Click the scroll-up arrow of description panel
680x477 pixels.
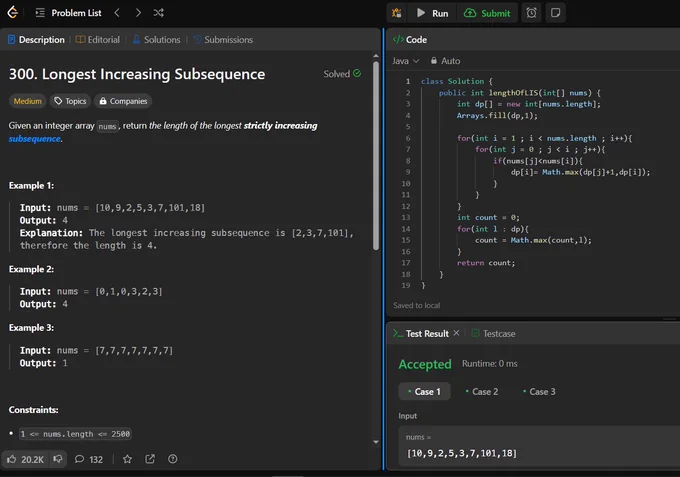tap(376, 56)
